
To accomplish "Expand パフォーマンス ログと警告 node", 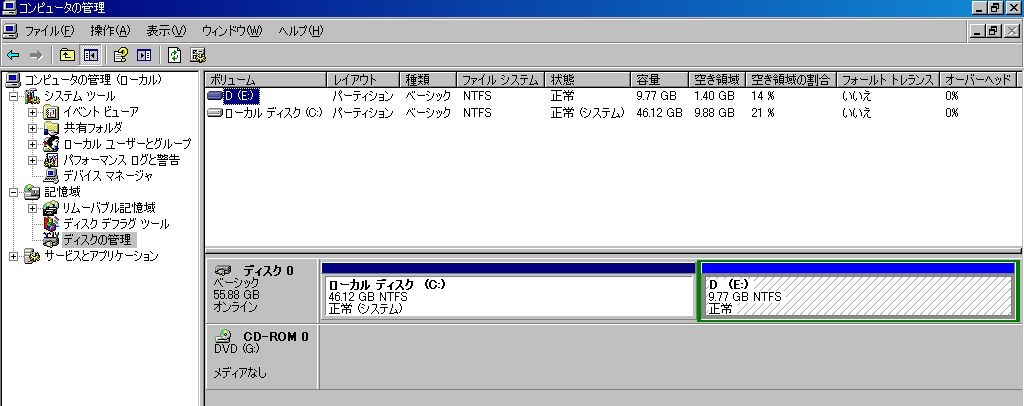I will (33, 160).
